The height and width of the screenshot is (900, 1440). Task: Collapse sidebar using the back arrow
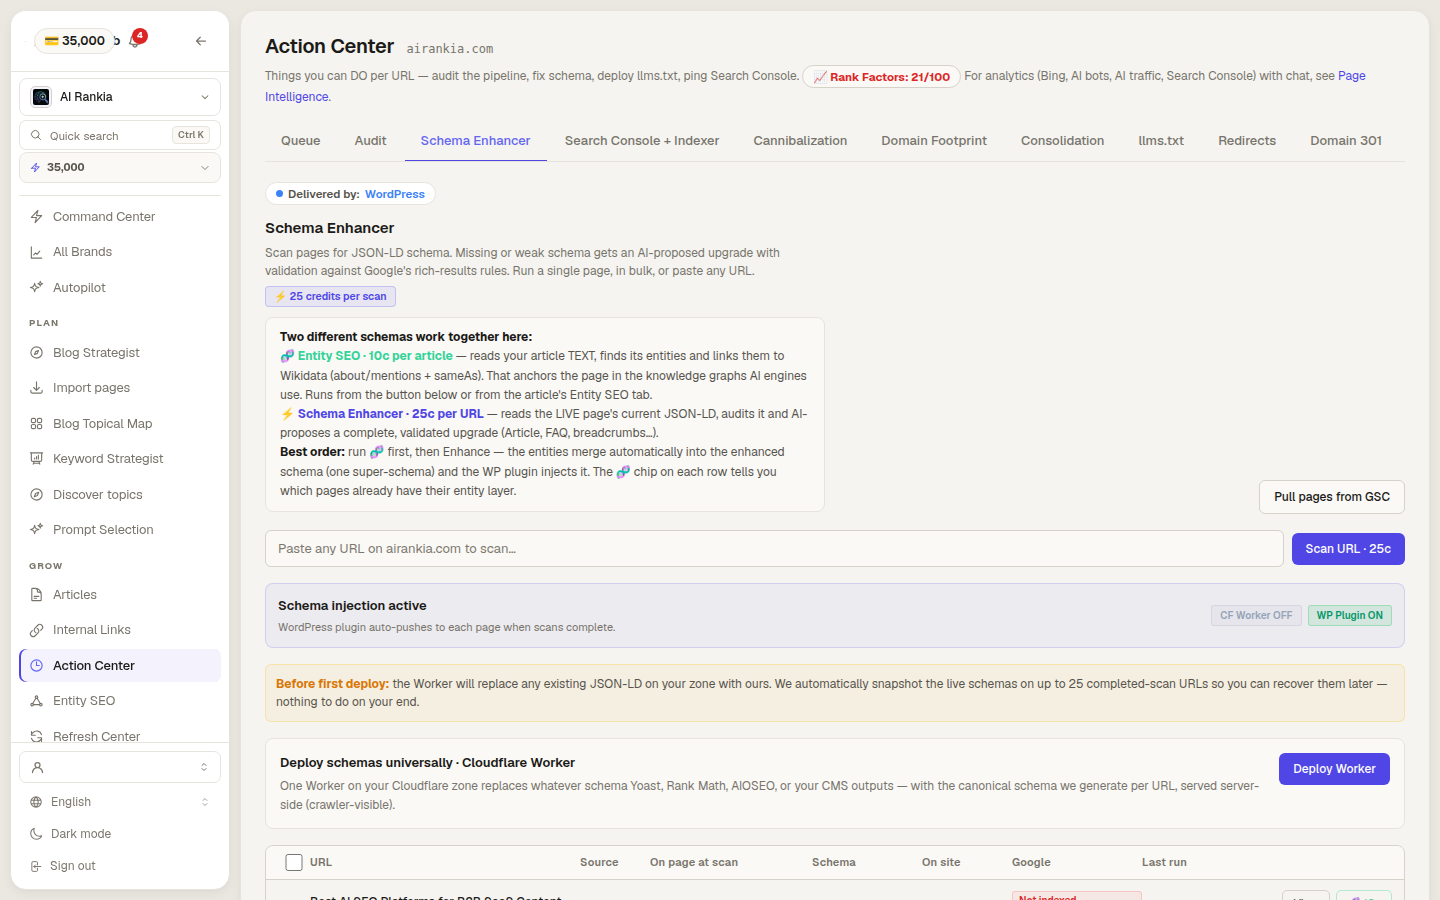point(201,41)
